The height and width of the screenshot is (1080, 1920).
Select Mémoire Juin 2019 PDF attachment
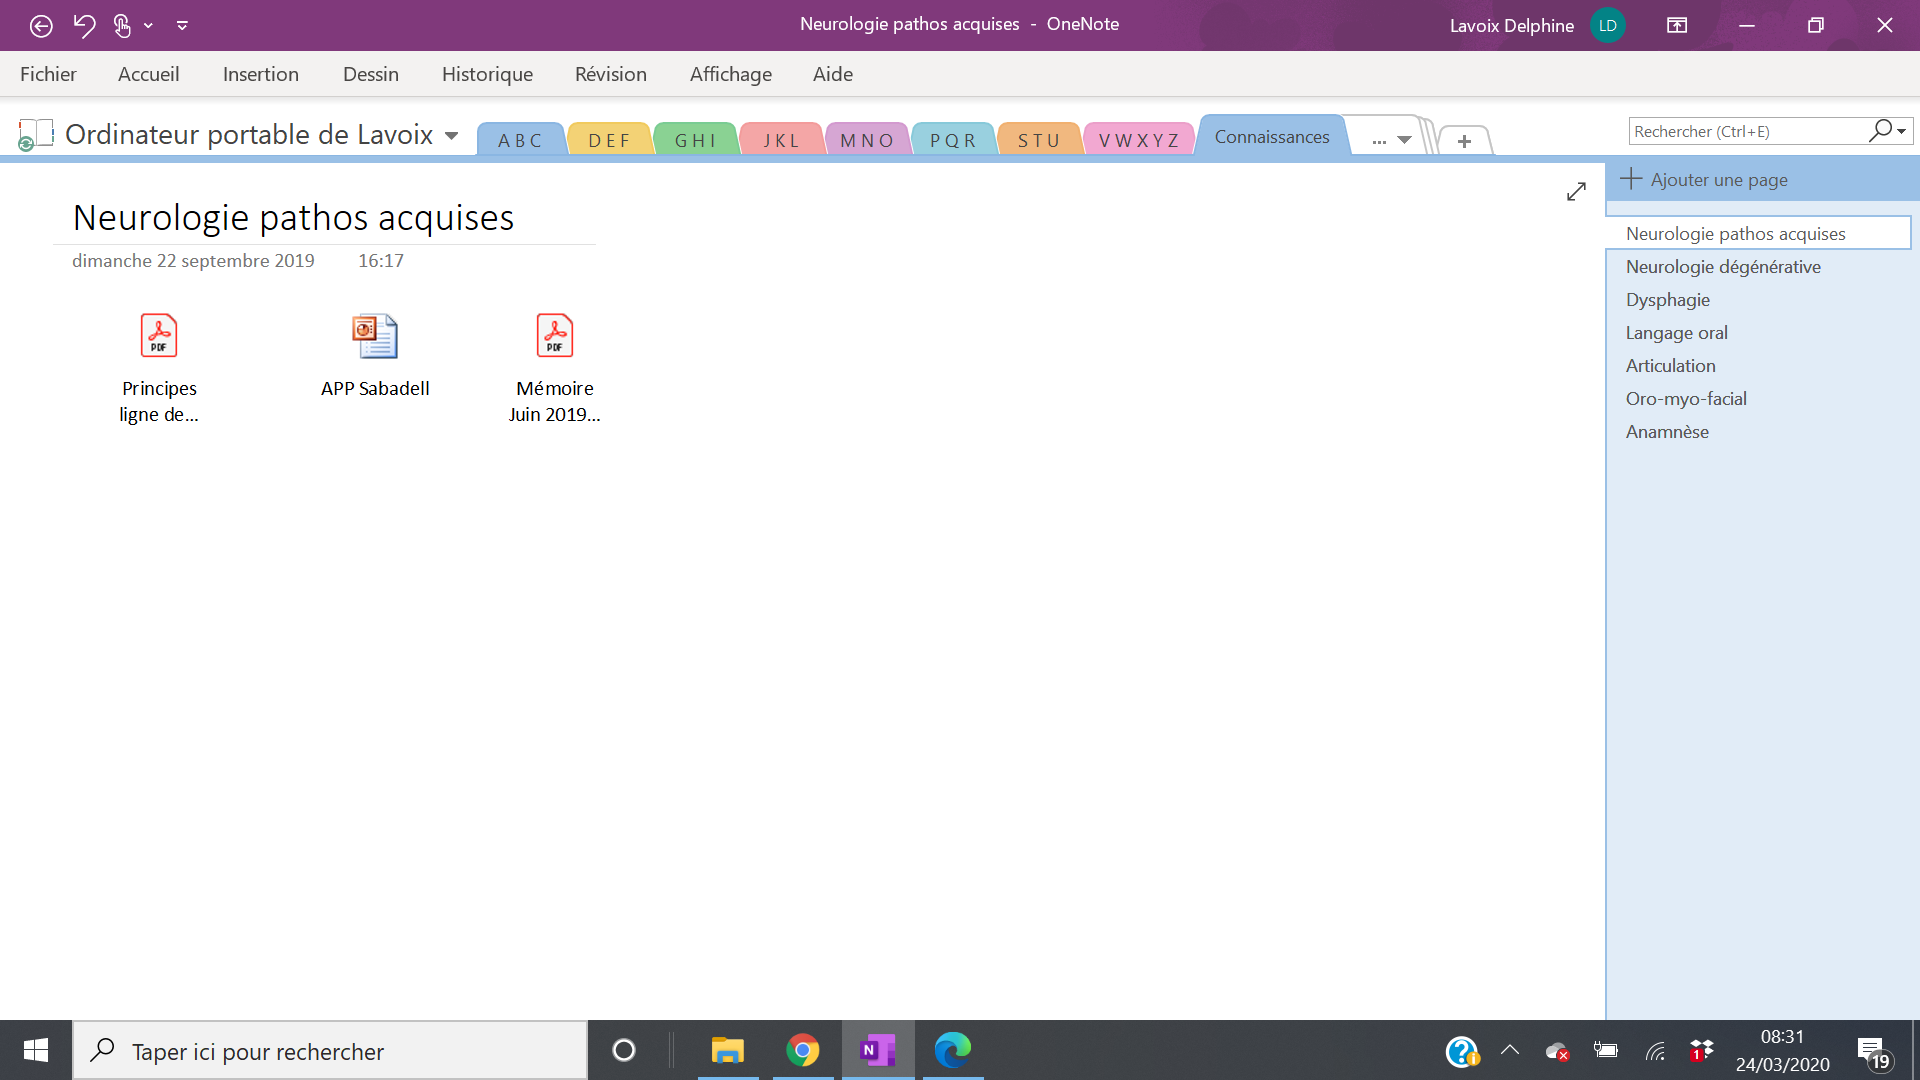555,369
